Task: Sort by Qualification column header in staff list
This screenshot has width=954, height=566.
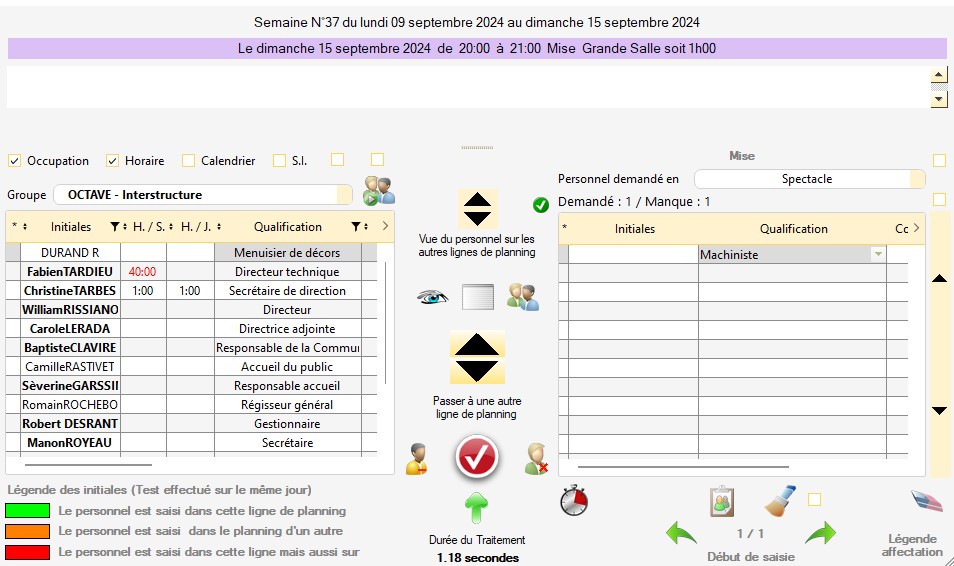Action: point(287,227)
